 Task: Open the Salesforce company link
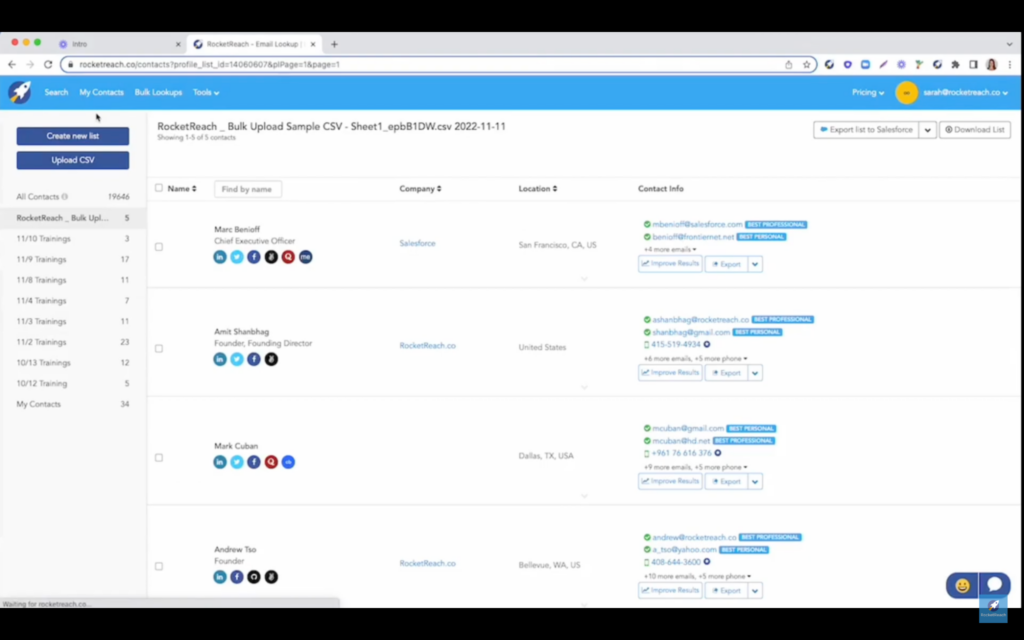point(417,242)
